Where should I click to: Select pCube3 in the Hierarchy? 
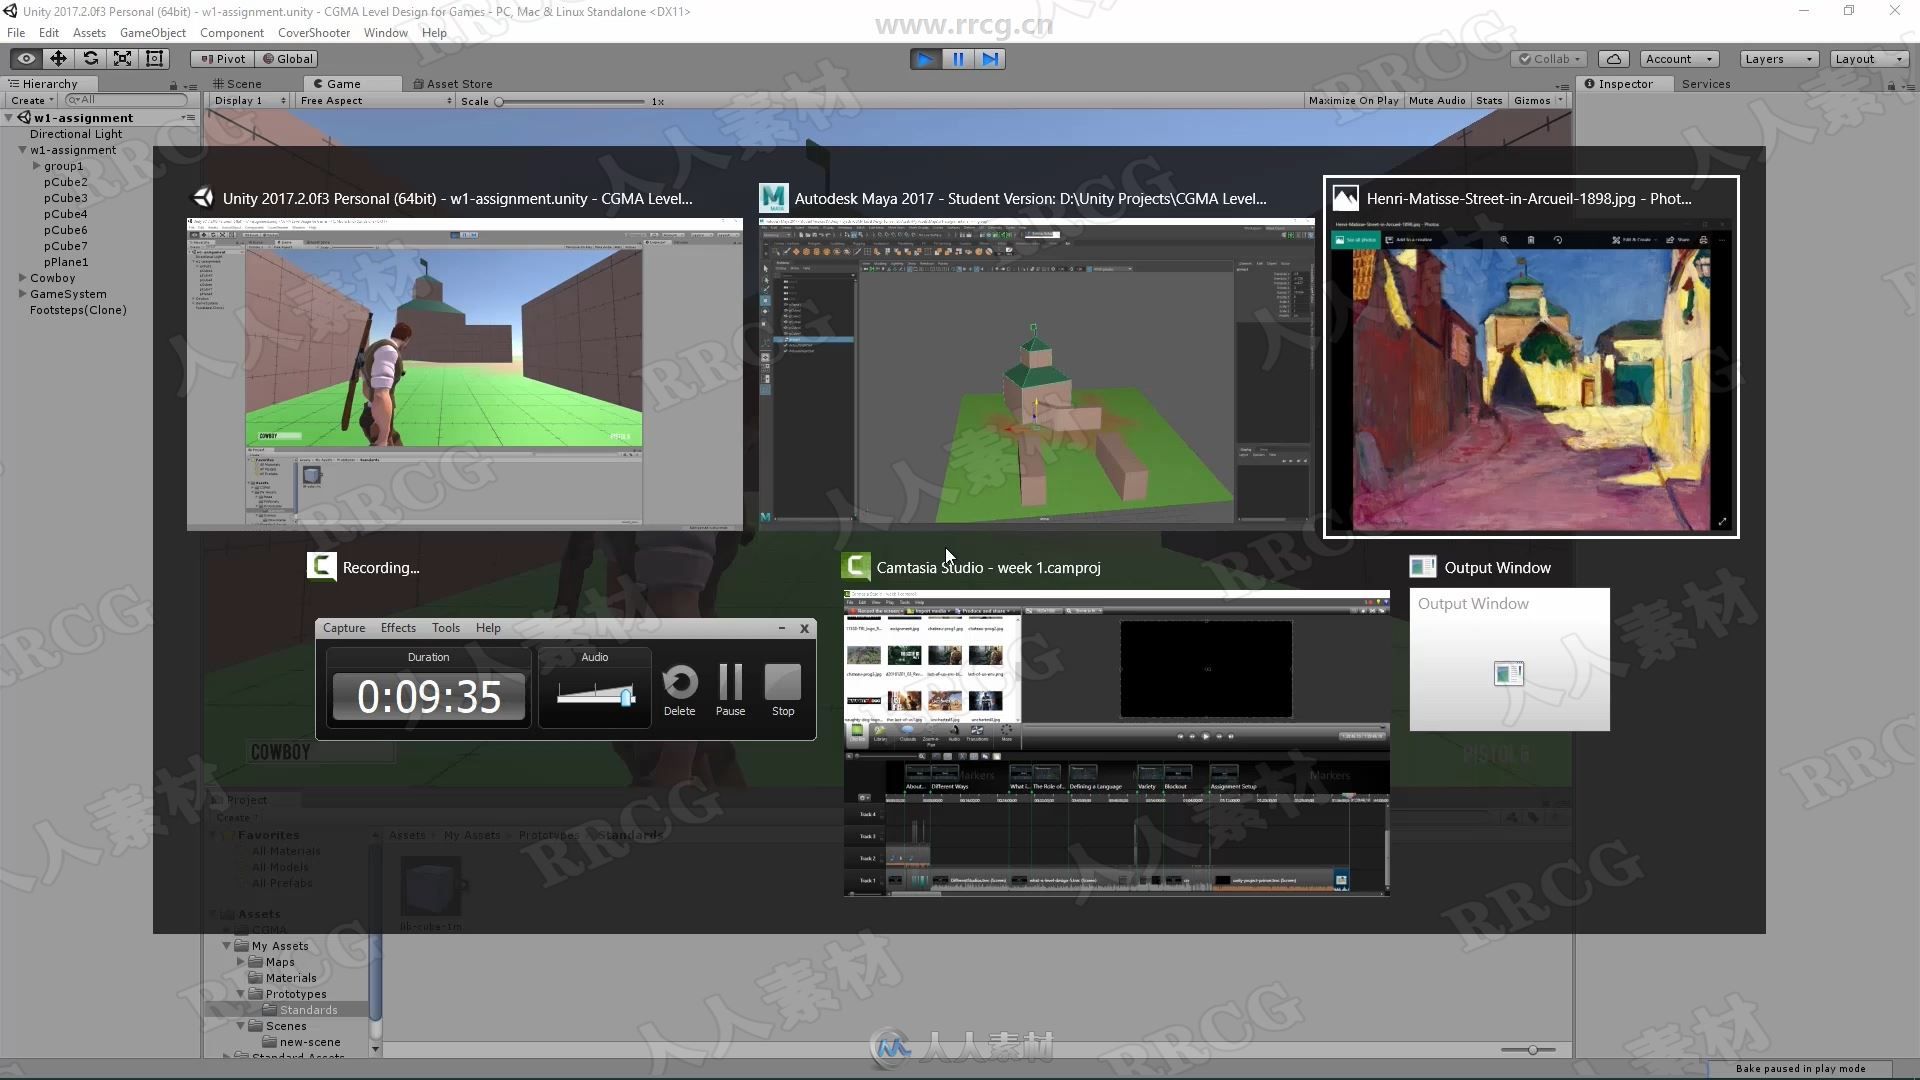(x=65, y=198)
